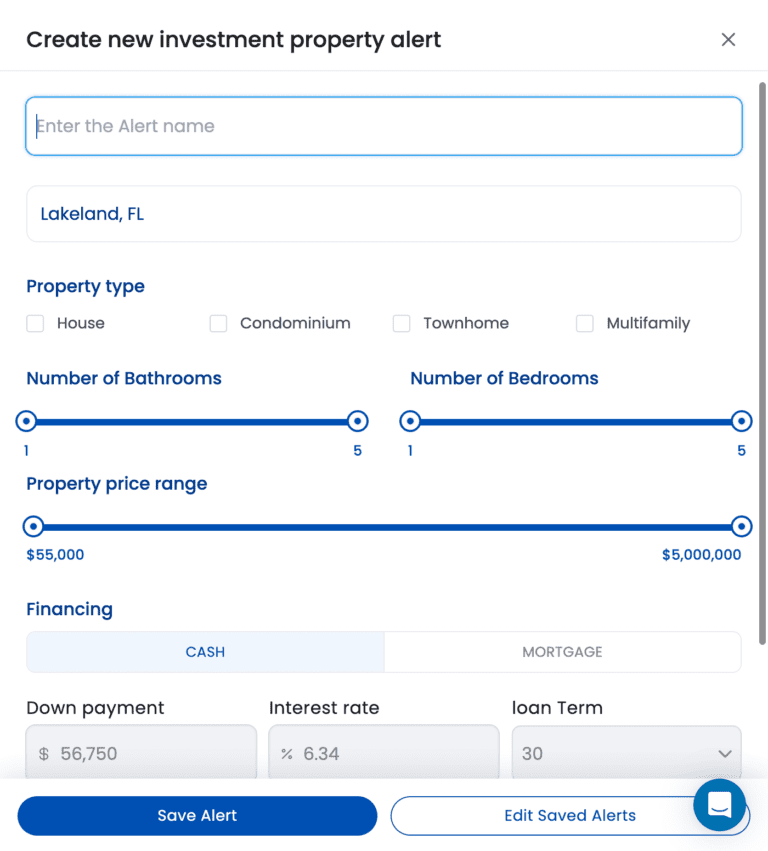Image resolution: width=768 pixels, height=851 pixels.
Task: Click the maximum bathrooms slider handle
Action: [357, 421]
